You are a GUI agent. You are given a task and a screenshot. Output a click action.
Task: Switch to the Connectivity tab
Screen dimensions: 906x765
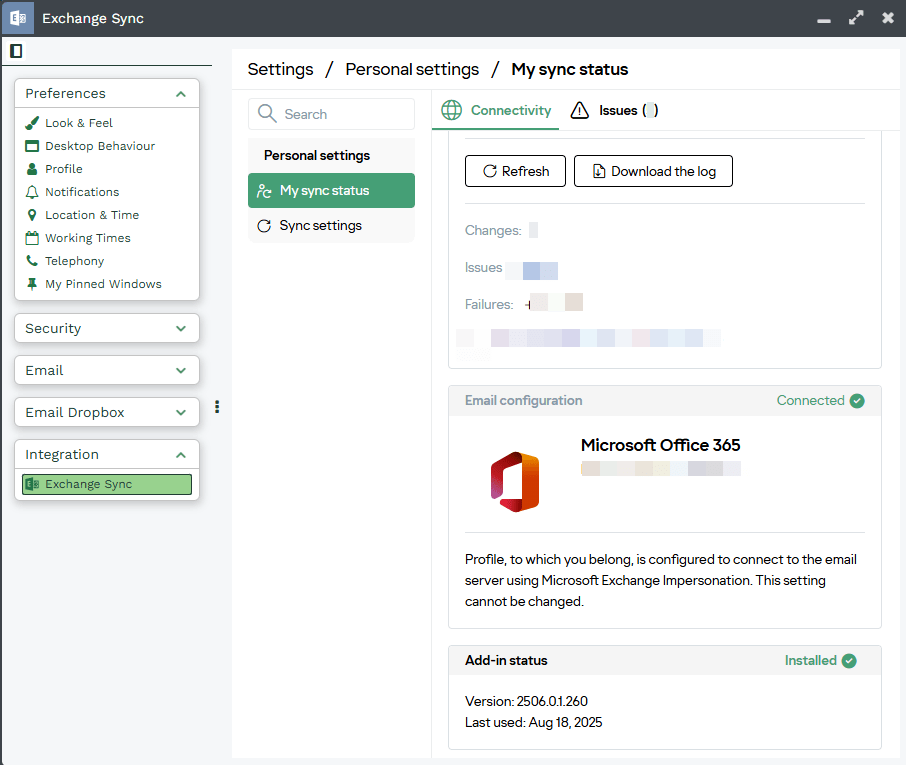[496, 110]
